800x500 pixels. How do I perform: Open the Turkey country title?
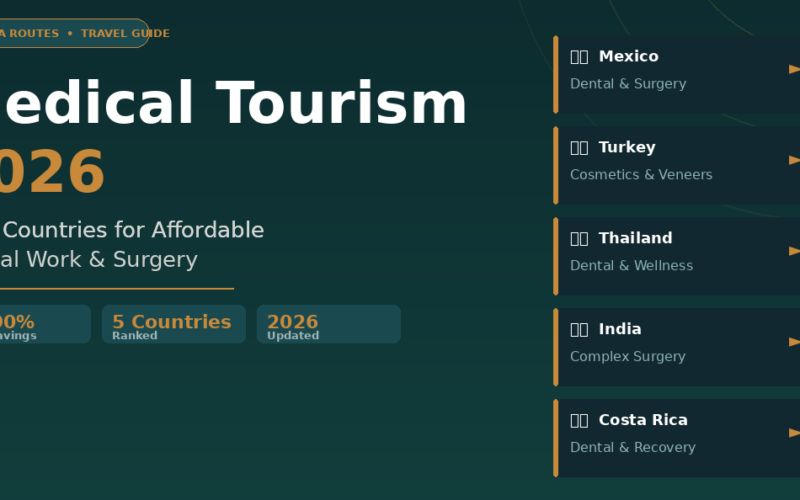coord(627,147)
